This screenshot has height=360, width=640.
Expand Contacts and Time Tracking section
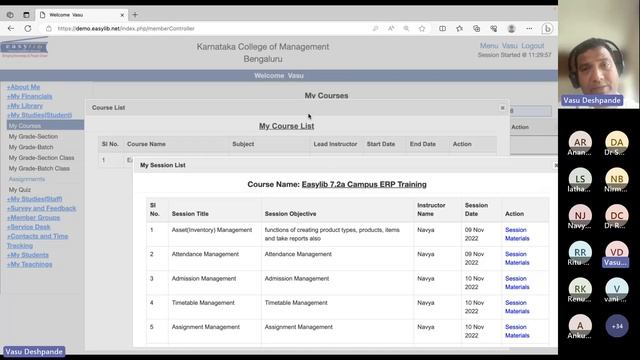38,241
